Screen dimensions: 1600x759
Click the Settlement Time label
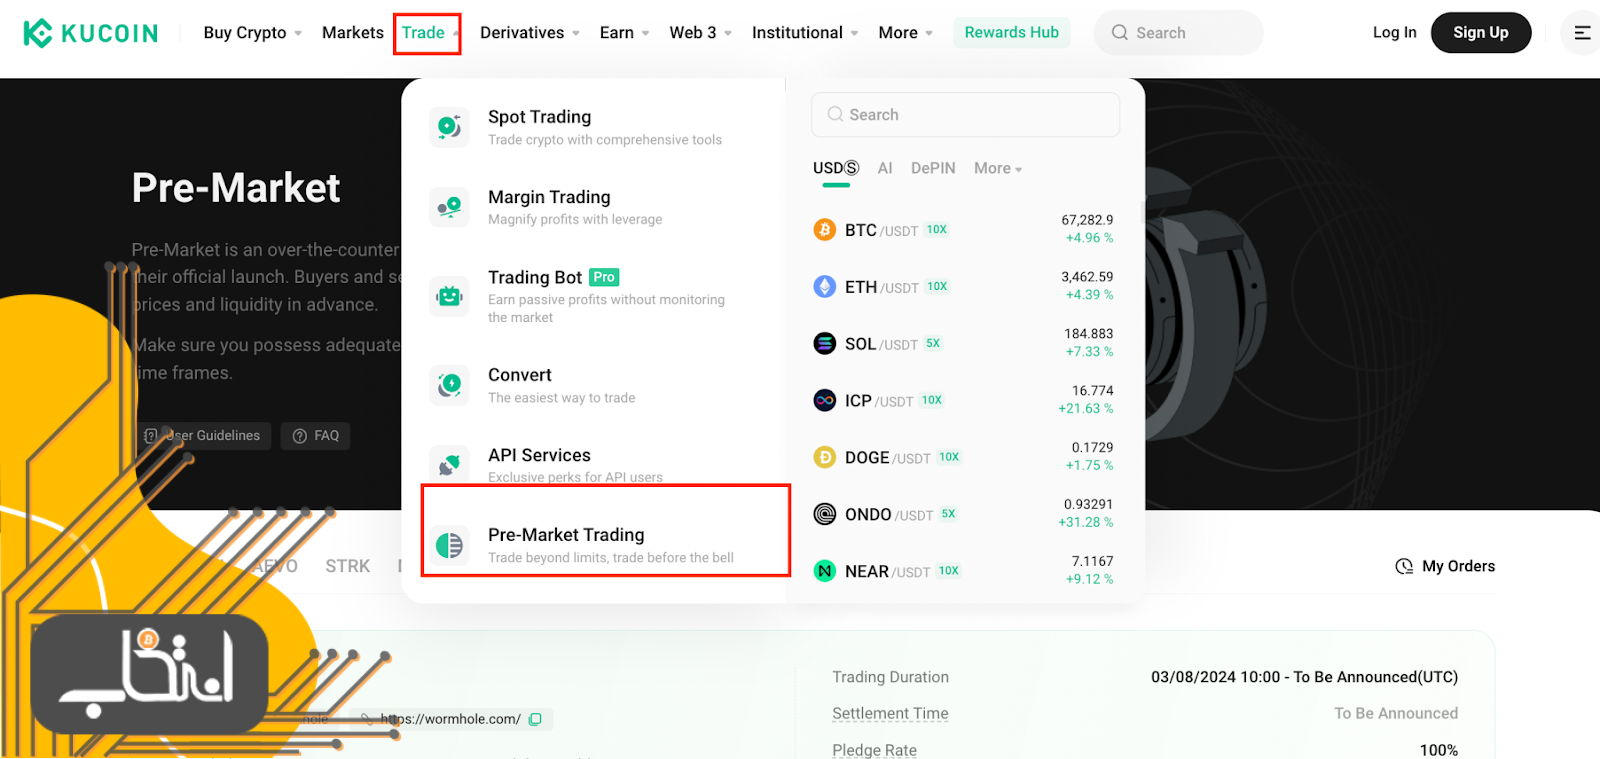click(x=890, y=714)
